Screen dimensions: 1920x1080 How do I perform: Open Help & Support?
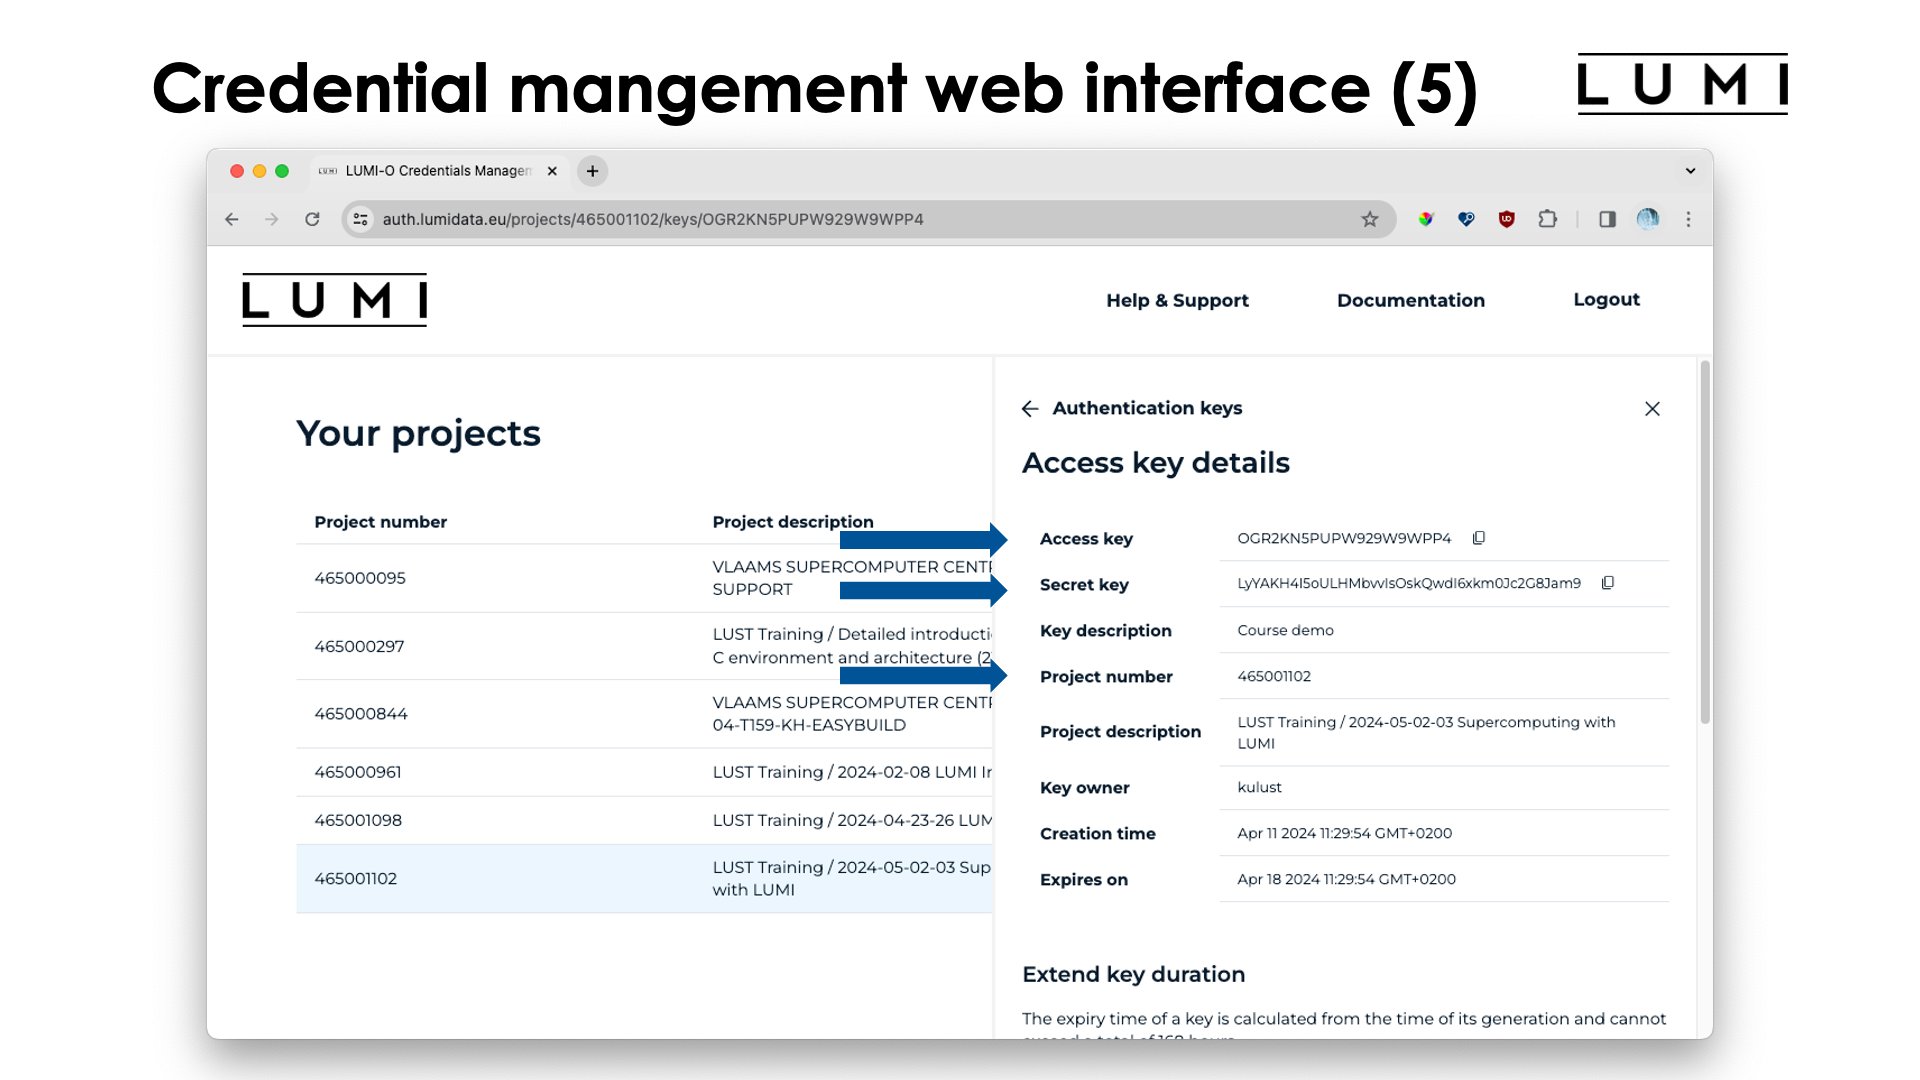pos(1177,300)
